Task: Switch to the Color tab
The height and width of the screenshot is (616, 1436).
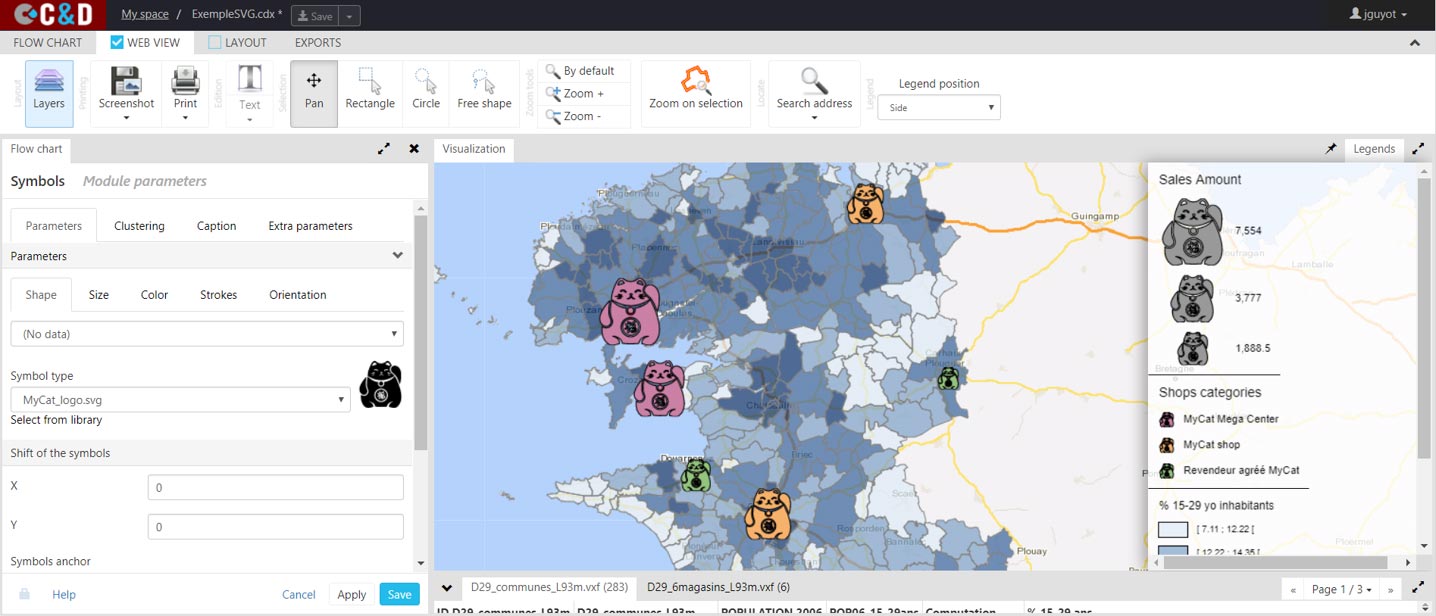Action: click(154, 295)
